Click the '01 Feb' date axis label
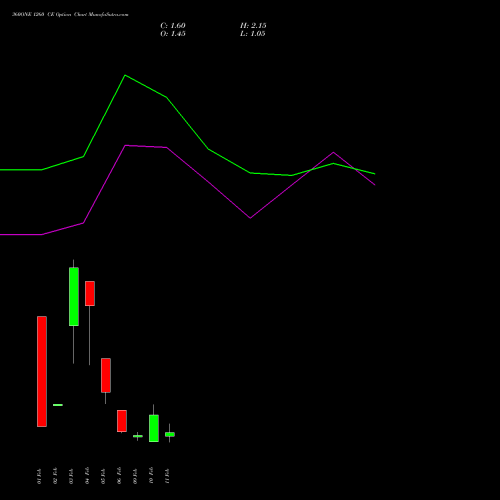The height and width of the screenshot is (500, 500). click(x=39, y=476)
